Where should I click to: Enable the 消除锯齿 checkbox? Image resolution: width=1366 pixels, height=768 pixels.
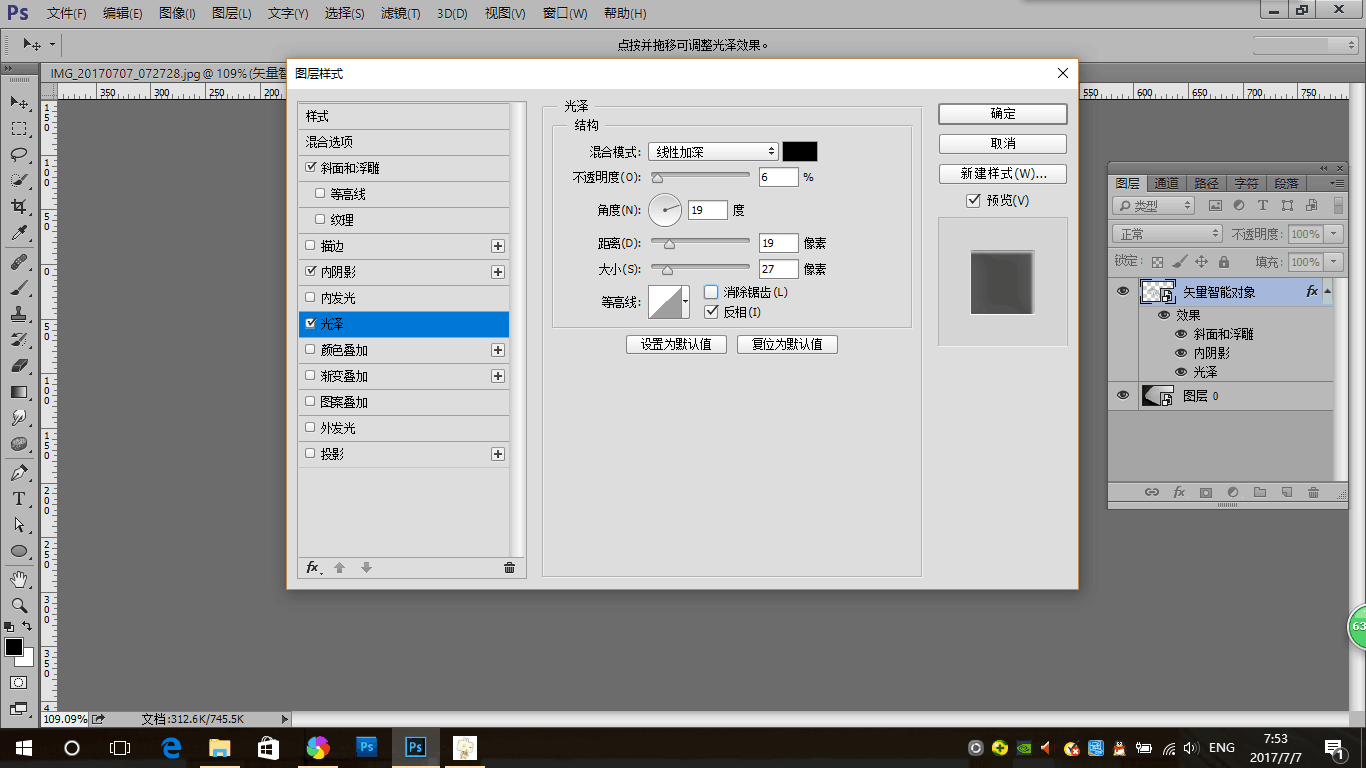tap(711, 292)
